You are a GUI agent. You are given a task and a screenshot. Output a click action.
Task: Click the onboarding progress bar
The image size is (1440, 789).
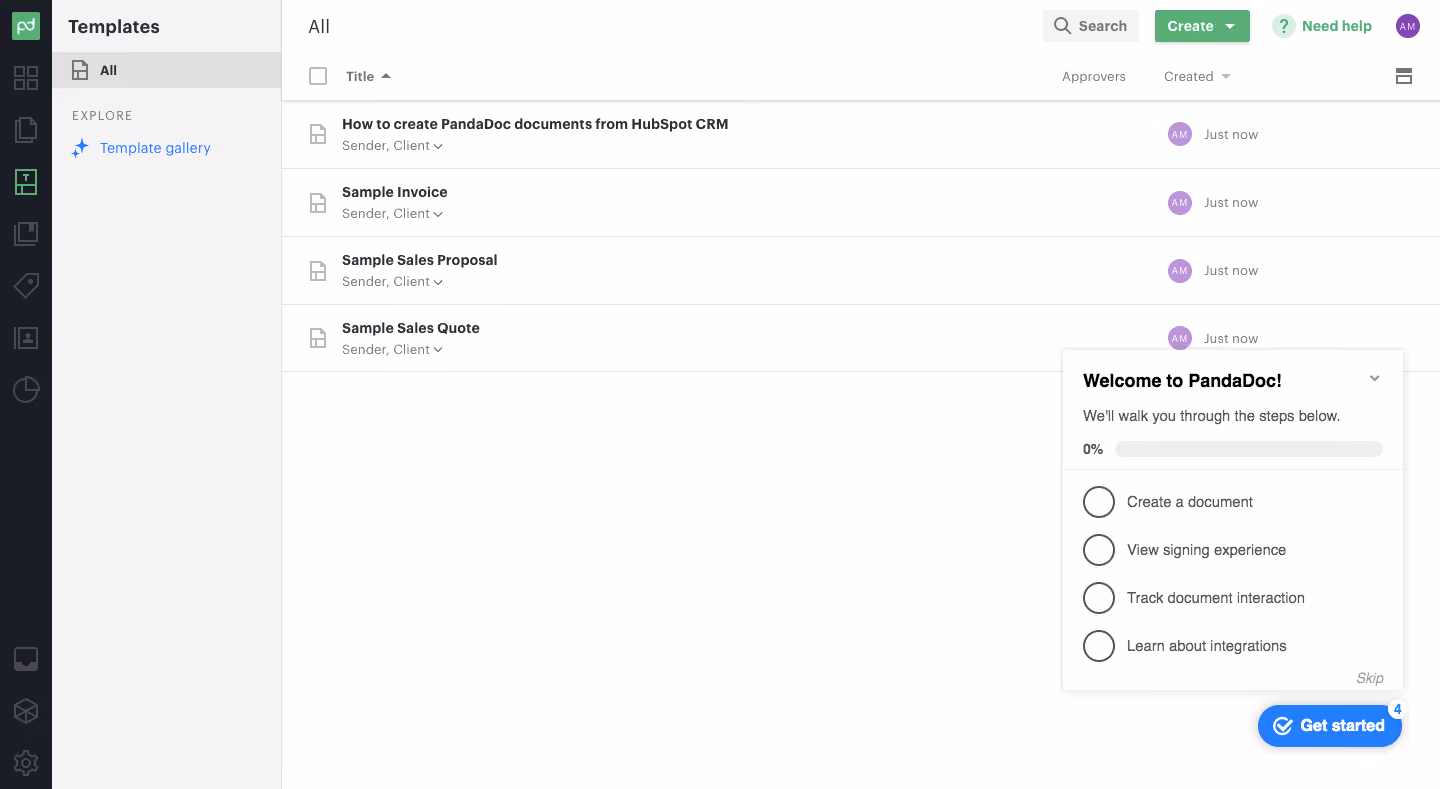[x=1249, y=450]
